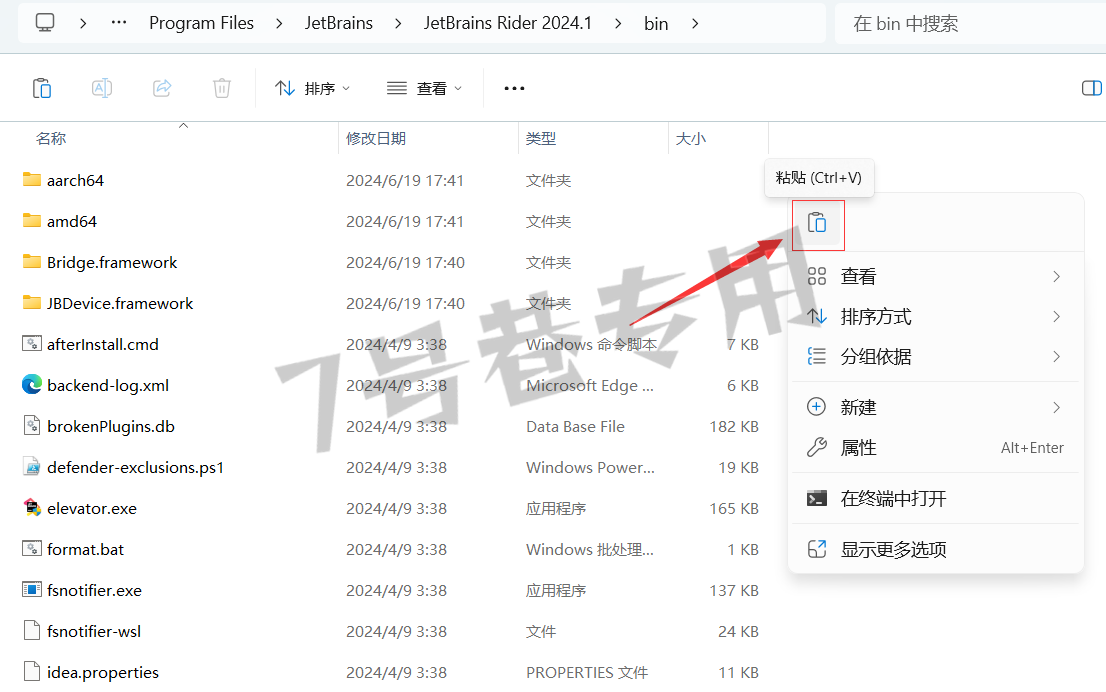The image size is (1106, 692).
Task: Select the aarch64 folder
Action: pyautogui.click(x=75, y=181)
